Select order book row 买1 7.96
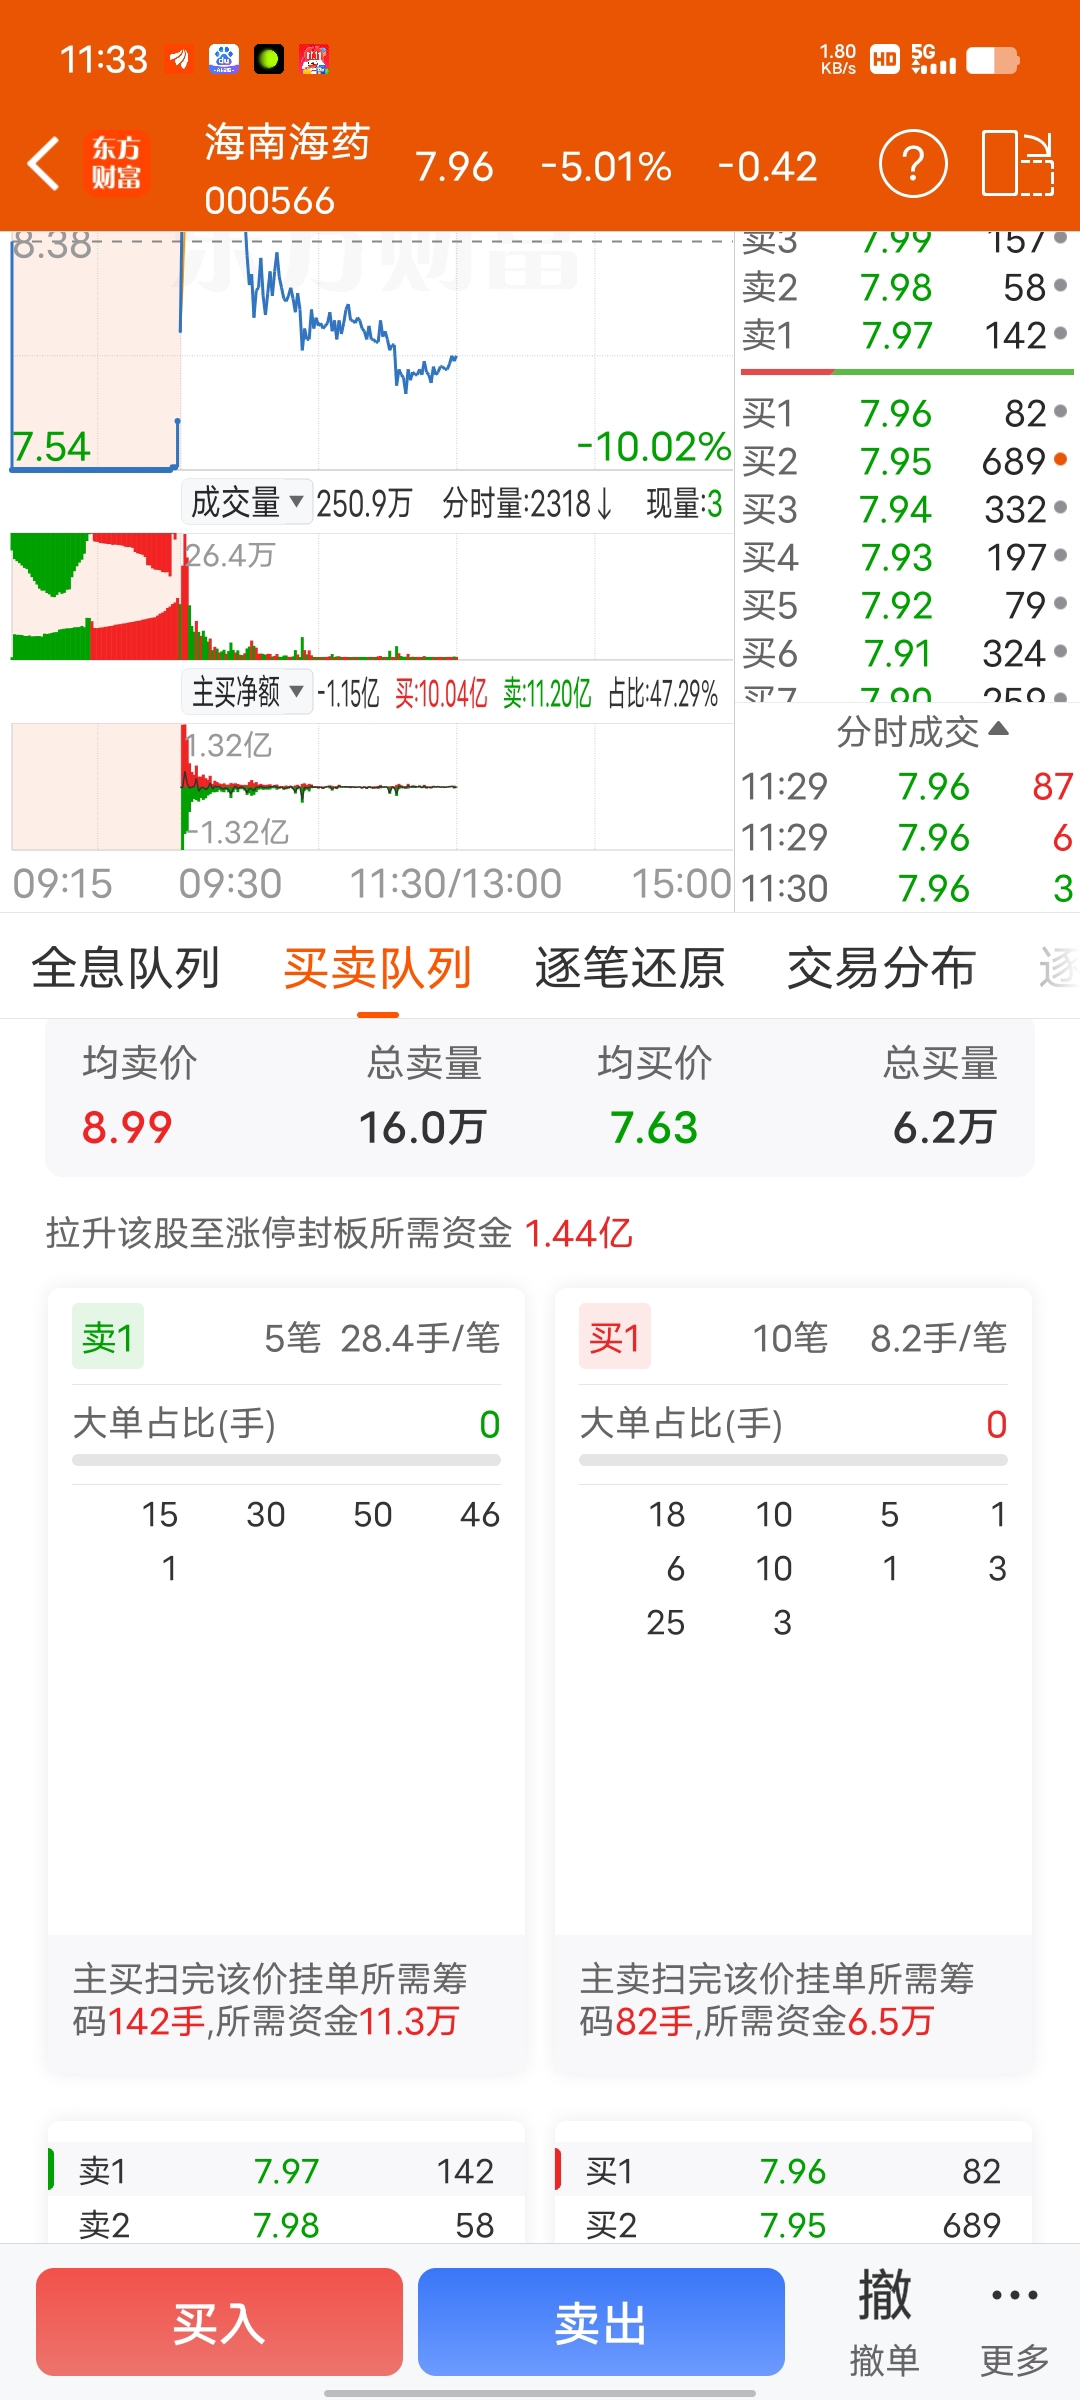The width and height of the screenshot is (1080, 2400). 906,413
